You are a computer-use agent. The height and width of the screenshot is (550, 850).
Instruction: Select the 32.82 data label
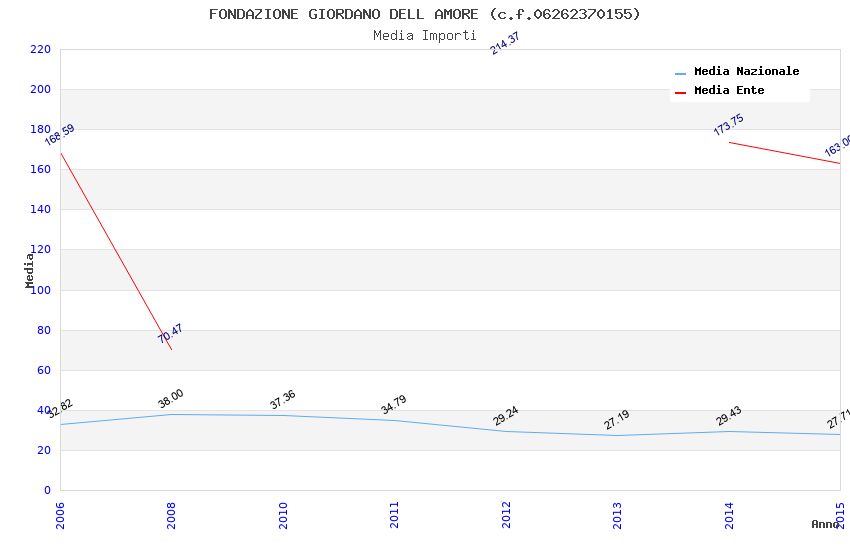click(x=60, y=408)
